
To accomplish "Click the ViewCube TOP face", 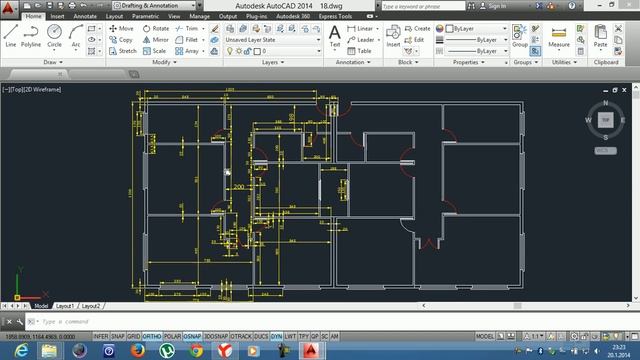I will [606, 120].
